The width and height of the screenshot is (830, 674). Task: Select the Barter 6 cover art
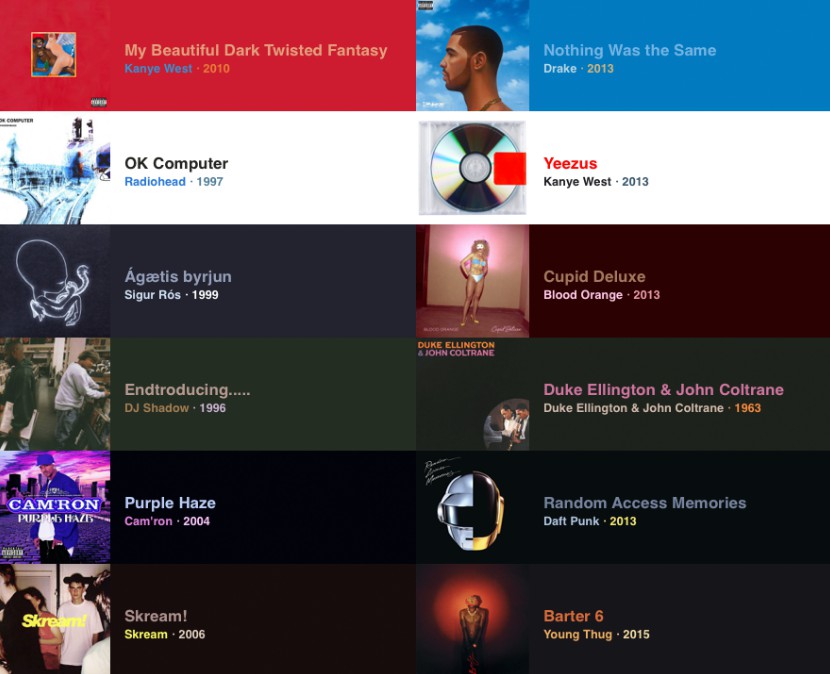tap(473, 619)
